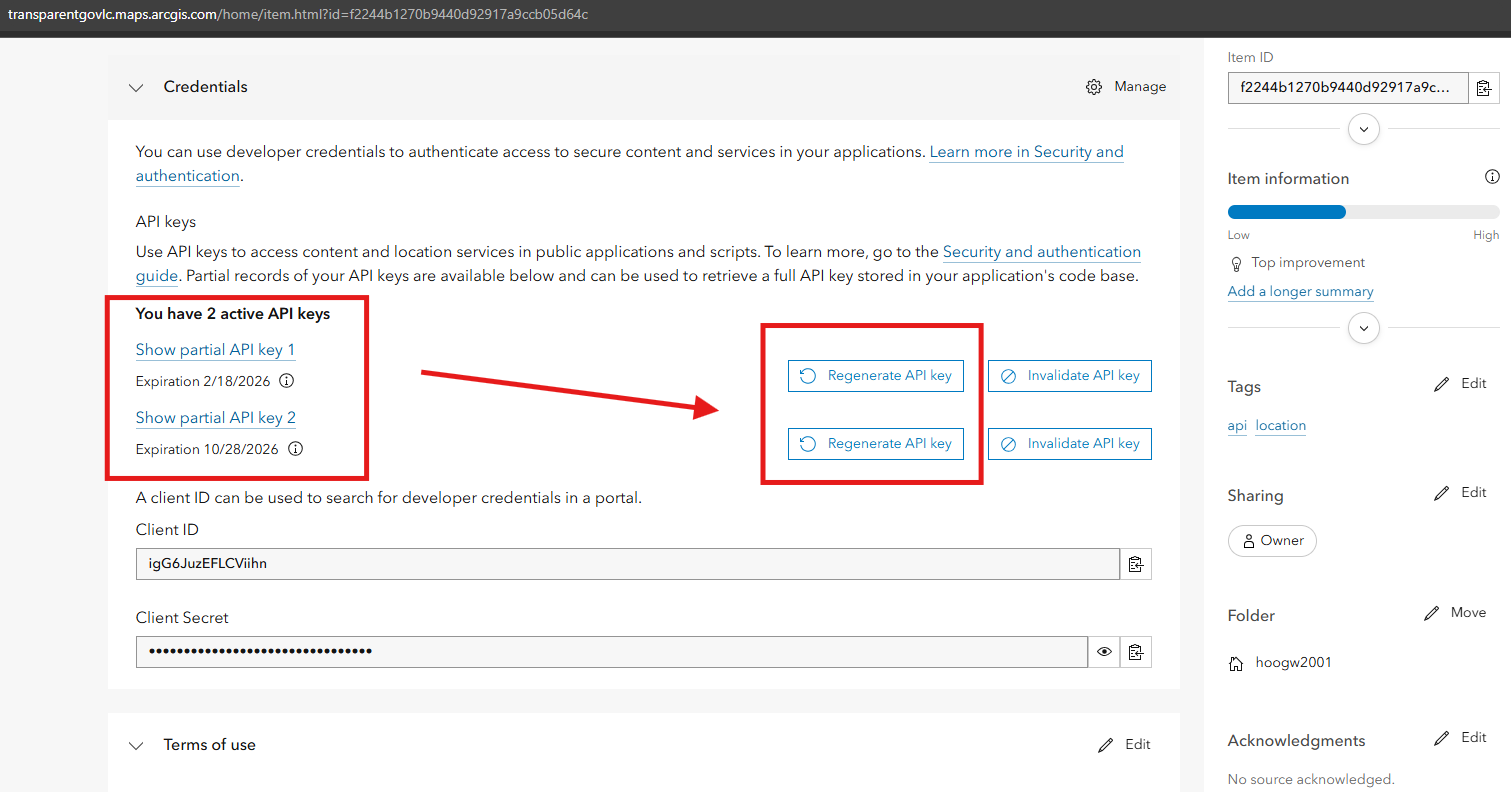Screen dimensions: 1511x792
Task: Expand the chevron below the Item ID field
Action: (x=1364, y=129)
